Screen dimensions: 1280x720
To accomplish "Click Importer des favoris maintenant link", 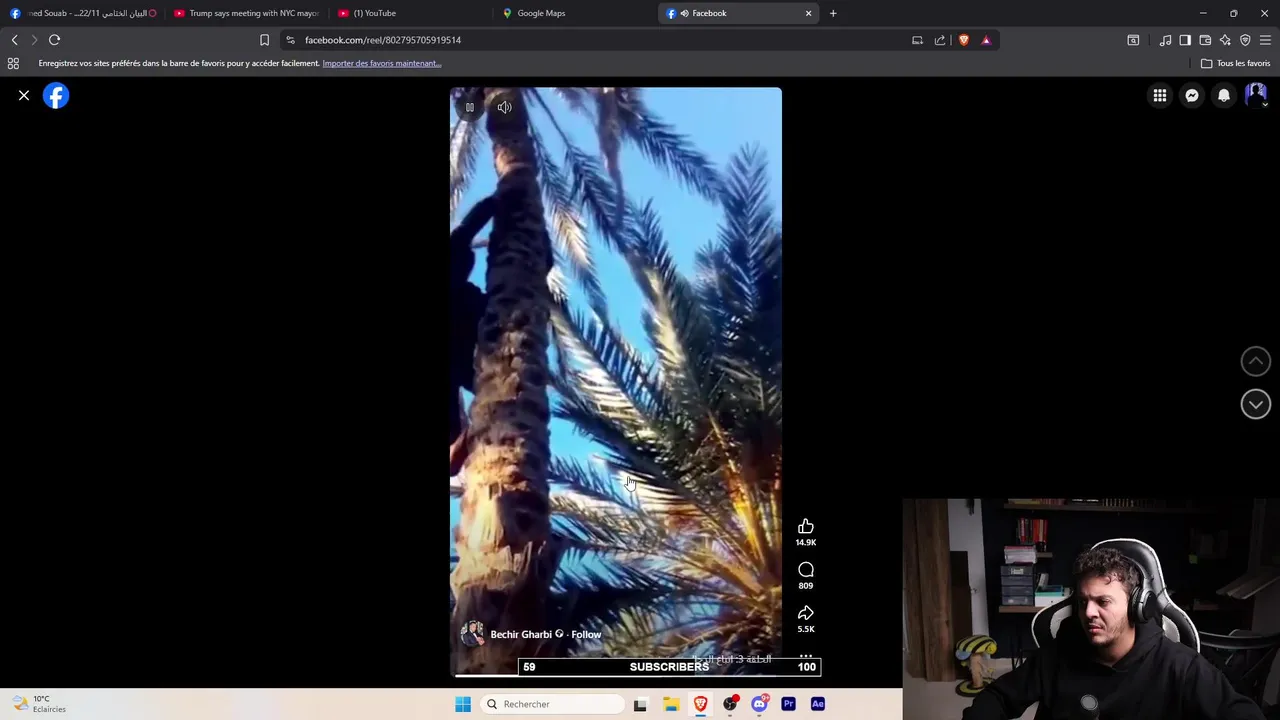I will [x=381, y=63].
